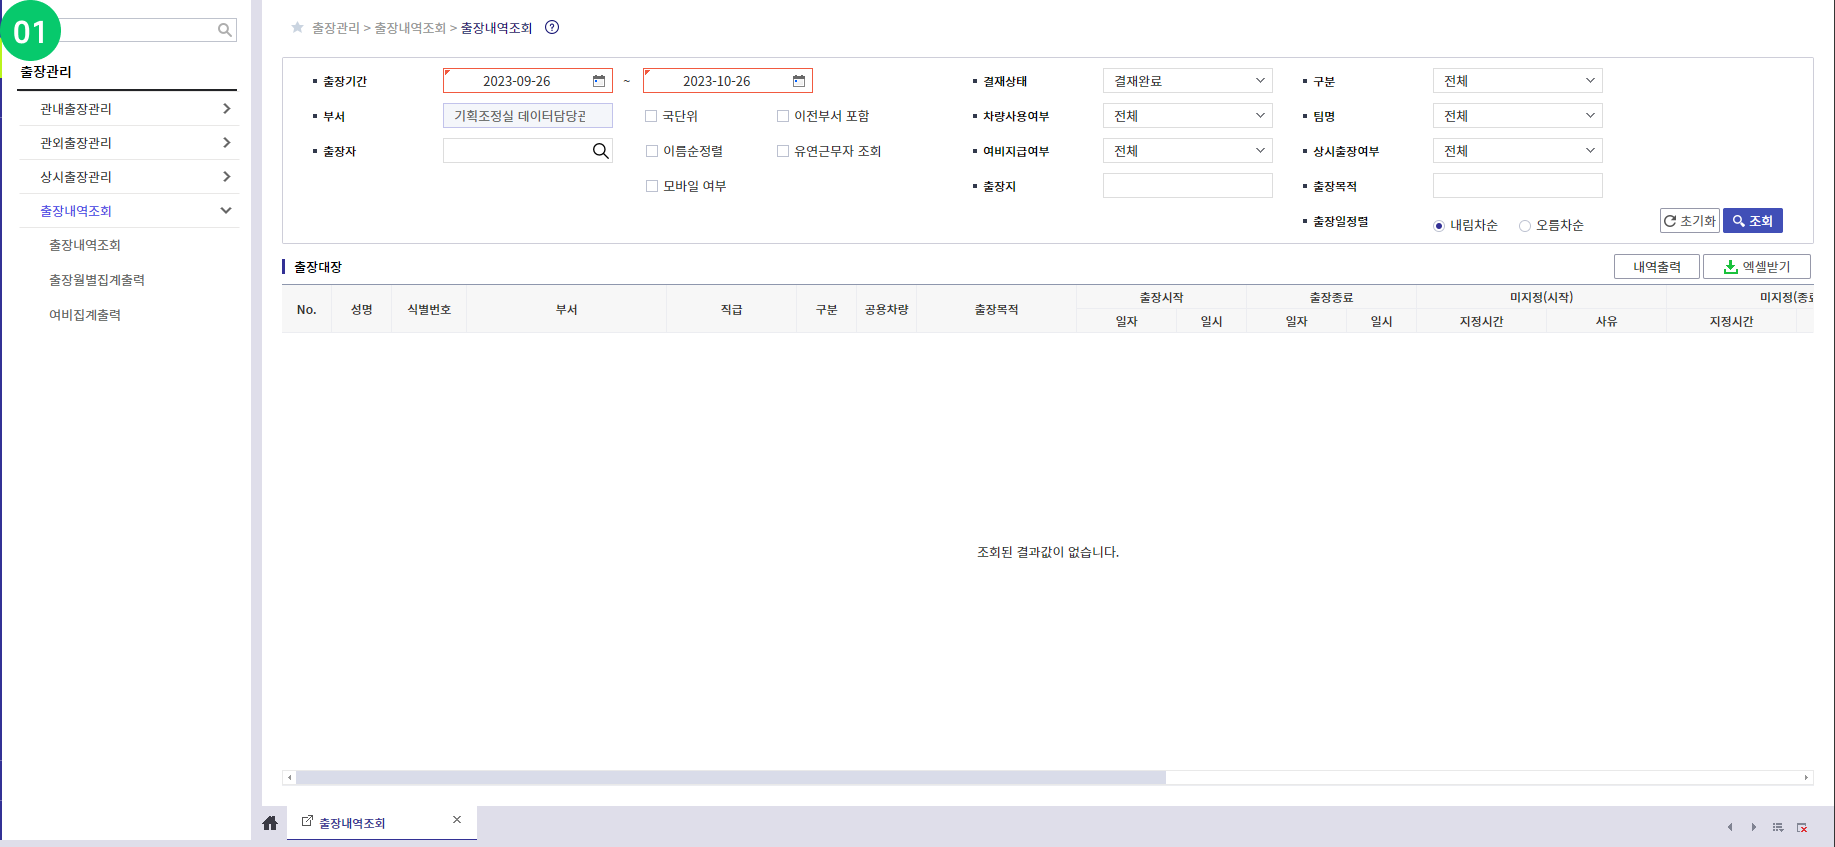Open 출장월별집계출력 in the sidebar
This screenshot has width=1835, height=847.
pyautogui.click(x=97, y=280)
